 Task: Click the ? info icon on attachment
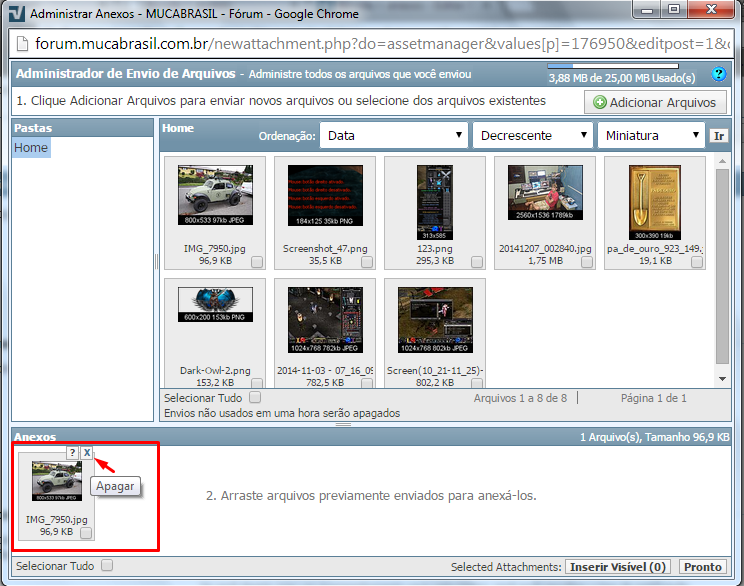[x=72, y=453]
